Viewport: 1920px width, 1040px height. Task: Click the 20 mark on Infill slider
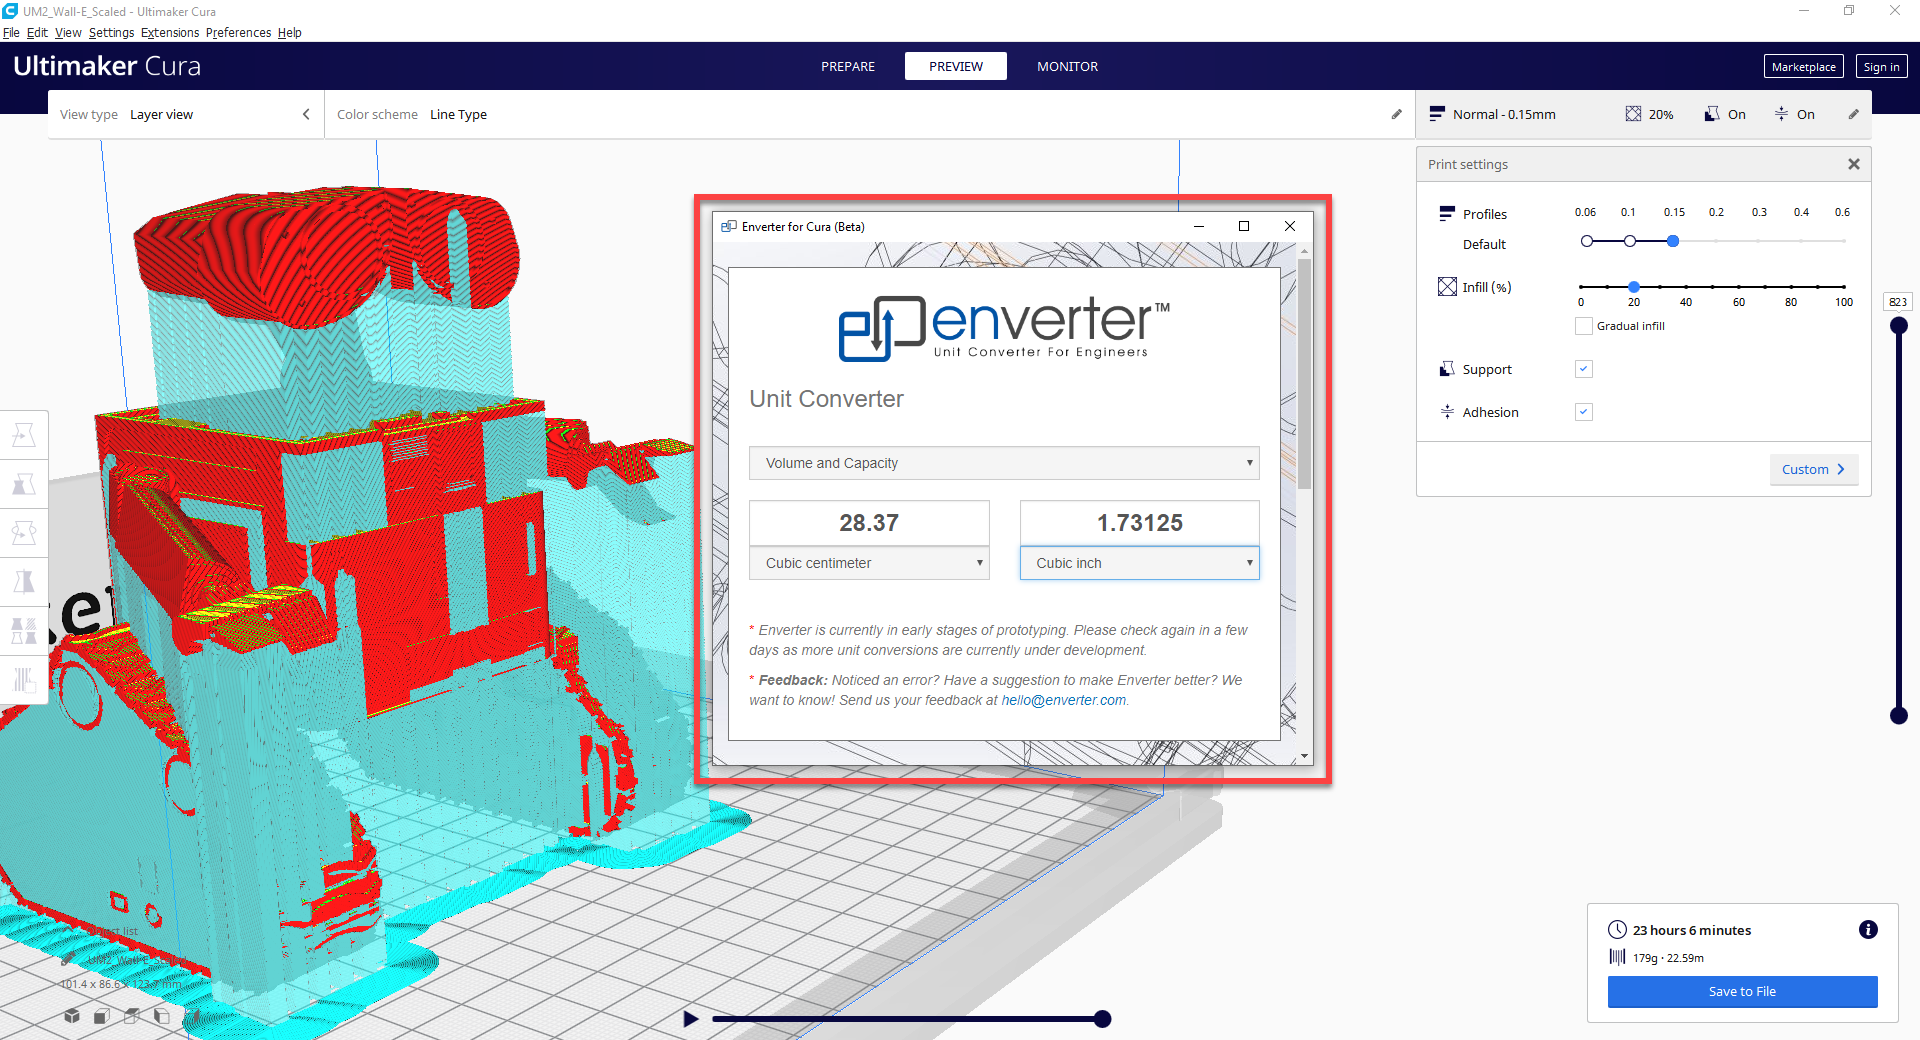point(1633,287)
